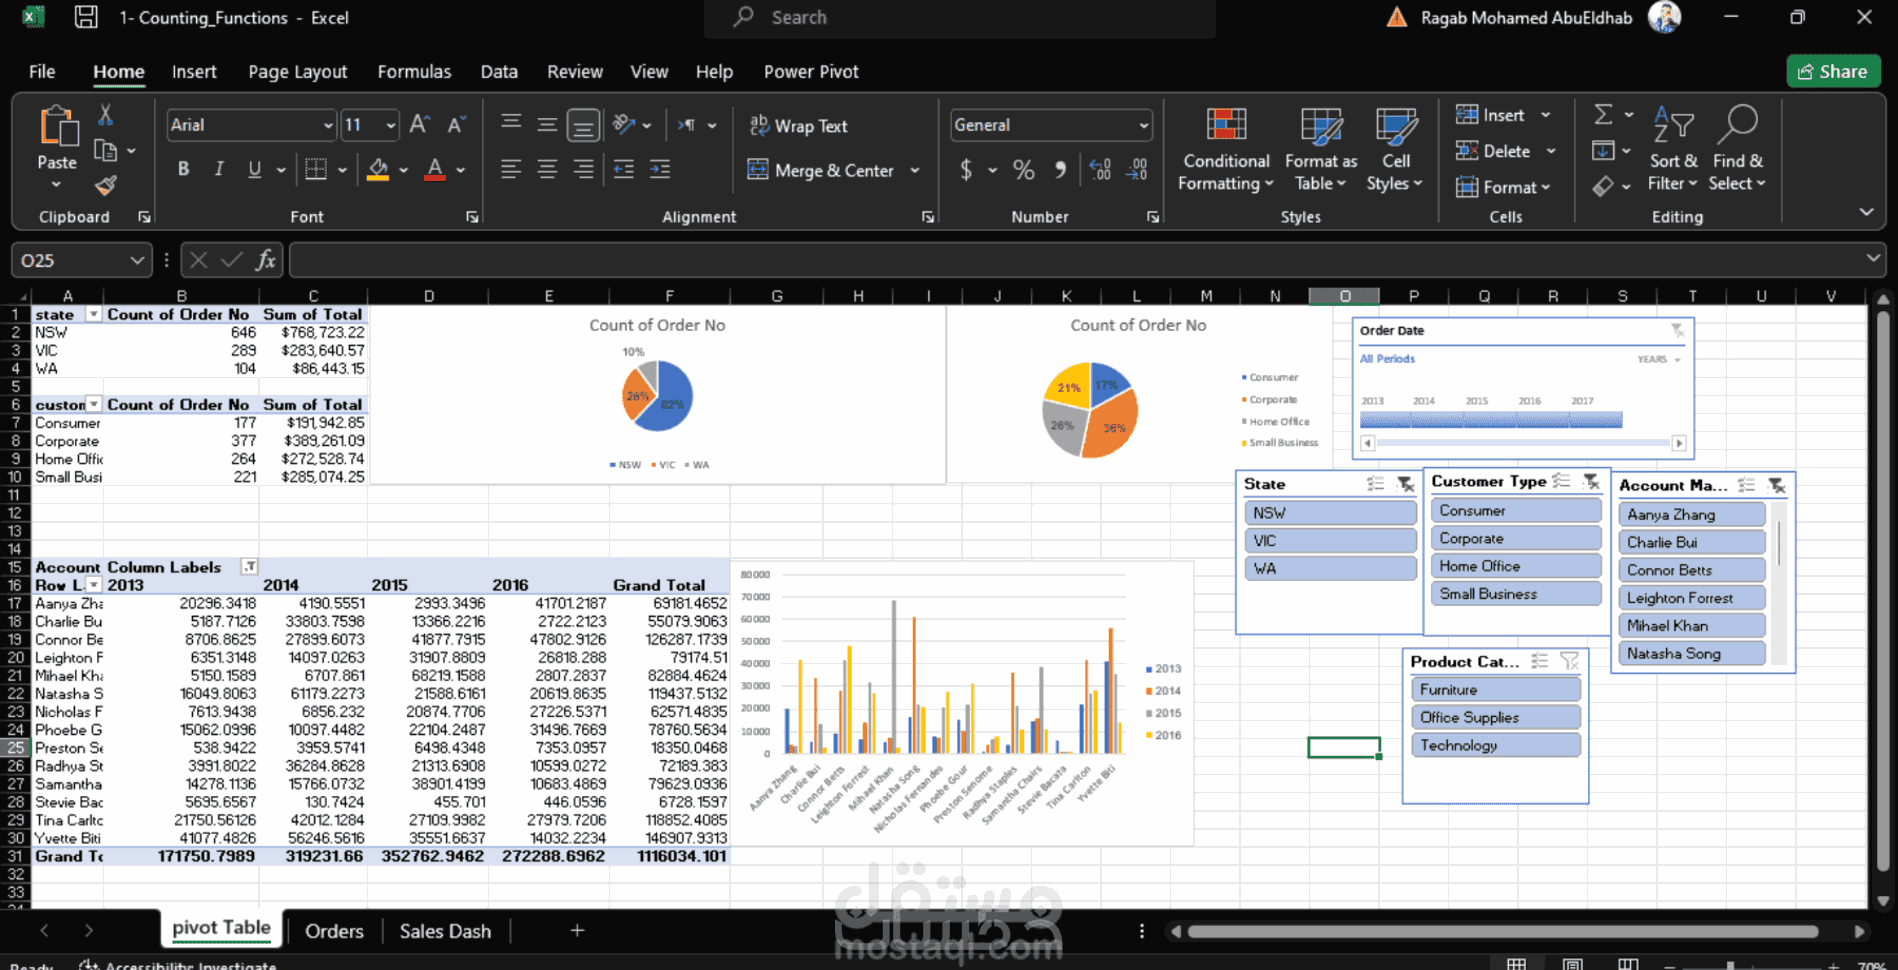Open the font size dropdown
The width and height of the screenshot is (1898, 970).
390,125
